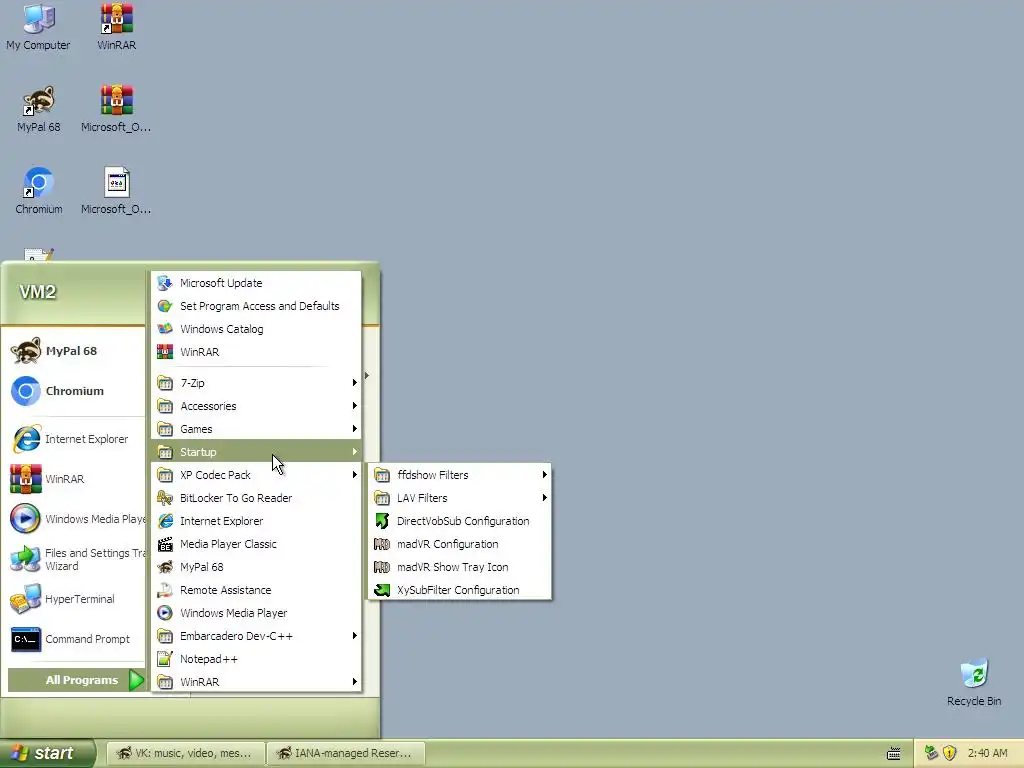This screenshot has height=768, width=1024.
Task: Open the on-screen keyboard tray icon
Action: pyautogui.click(x=893, y=754)
